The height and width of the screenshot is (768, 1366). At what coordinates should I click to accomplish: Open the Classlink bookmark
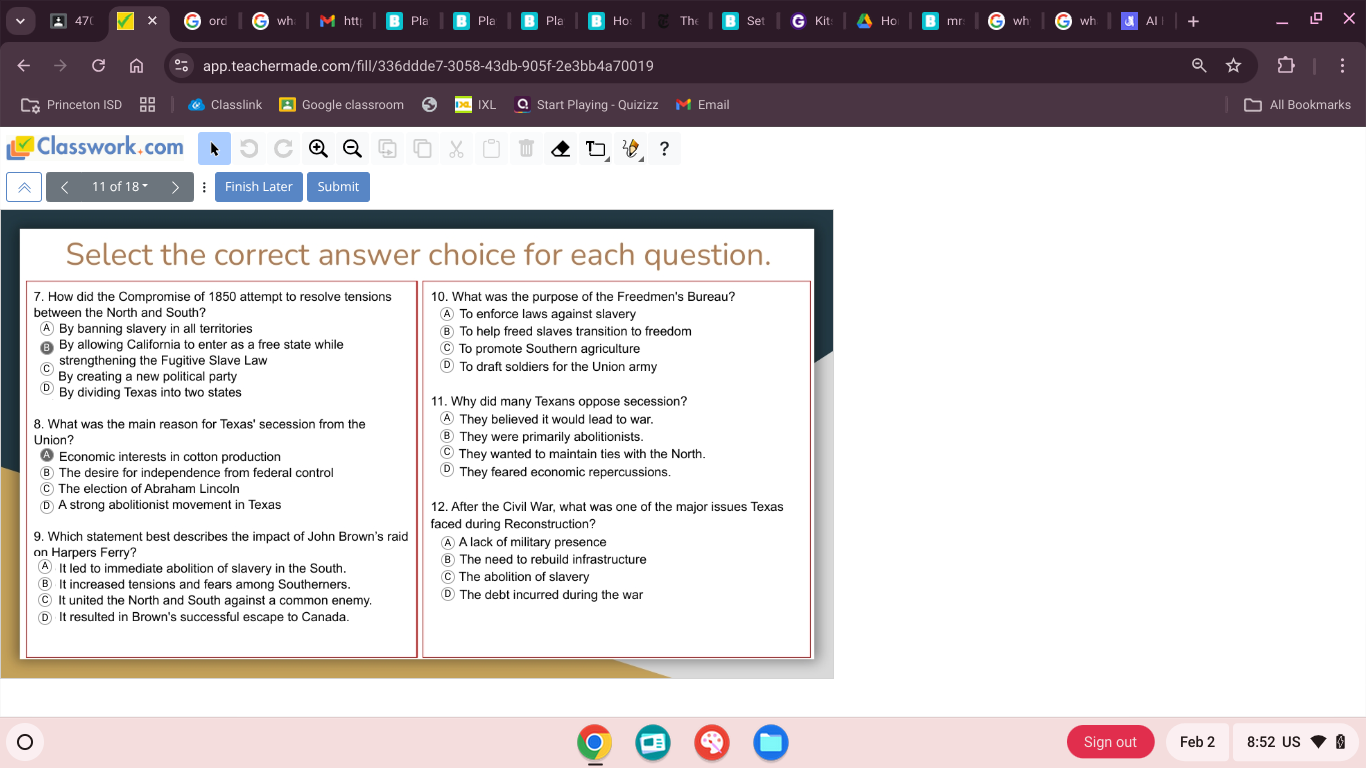(224, 104)
